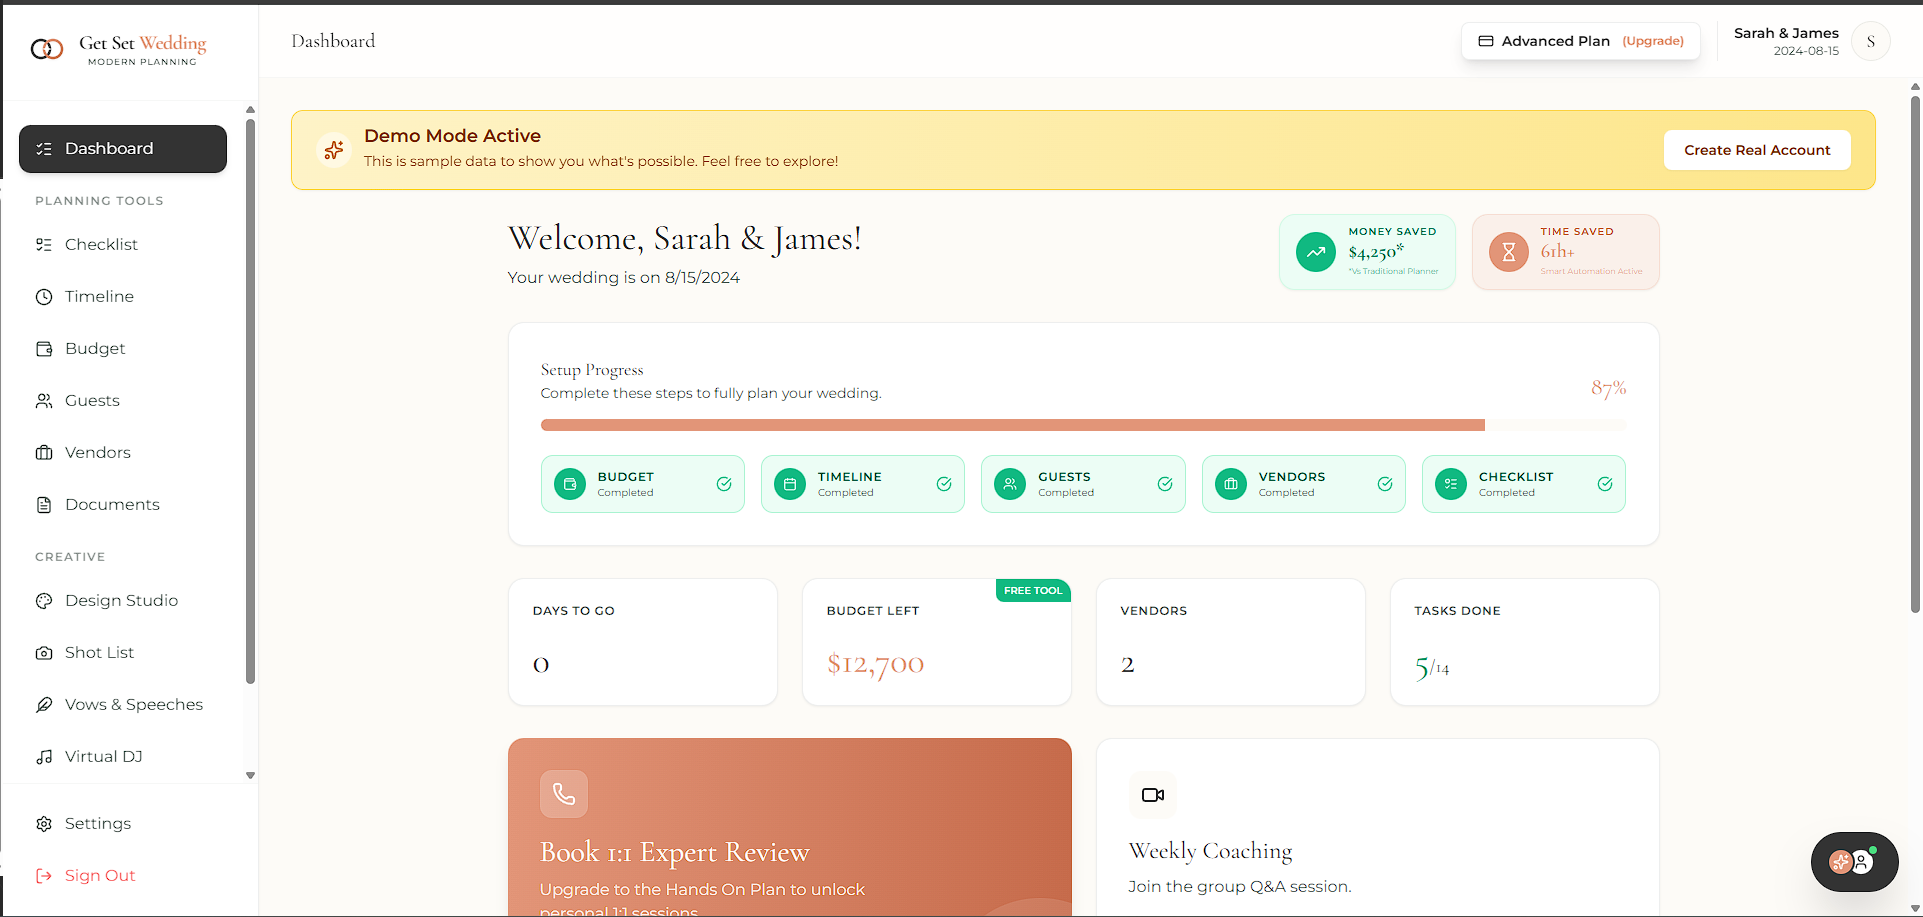Click the phone icon on Expert Review card

tap(564, 794)
